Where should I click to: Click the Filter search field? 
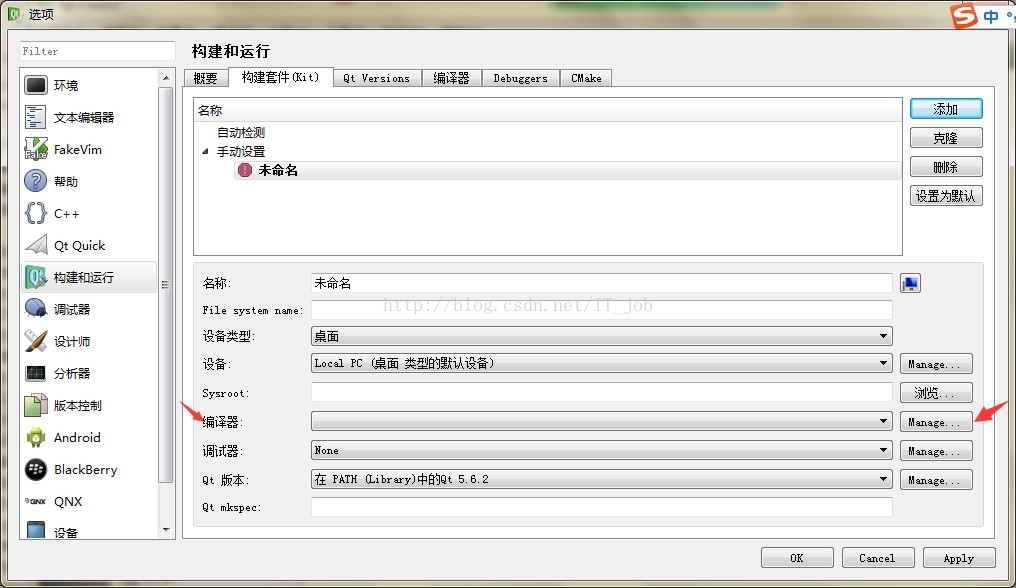coord(97,51)
